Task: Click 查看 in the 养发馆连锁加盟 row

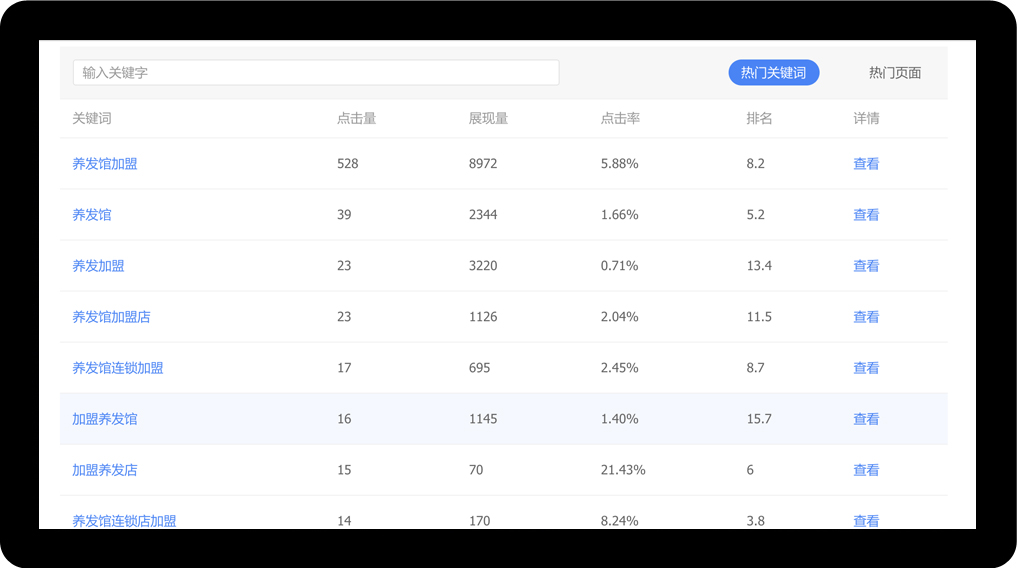Action: click(x=866, y=368)
